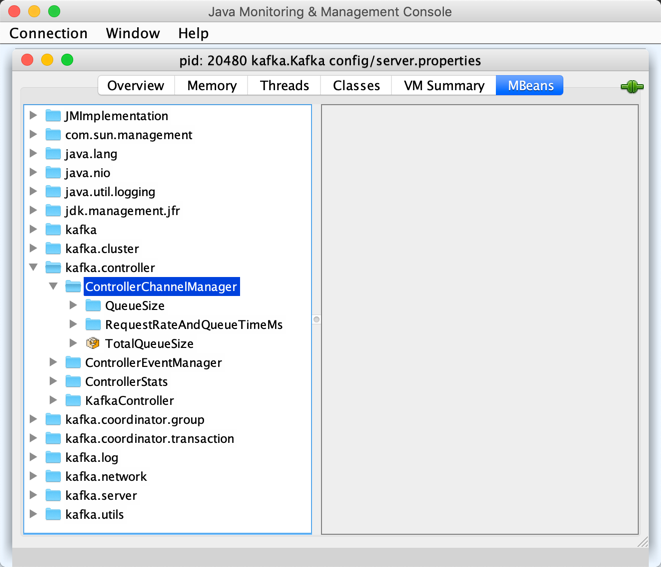
Task: Click the java.lang folder icon
Action: point(53,154)
